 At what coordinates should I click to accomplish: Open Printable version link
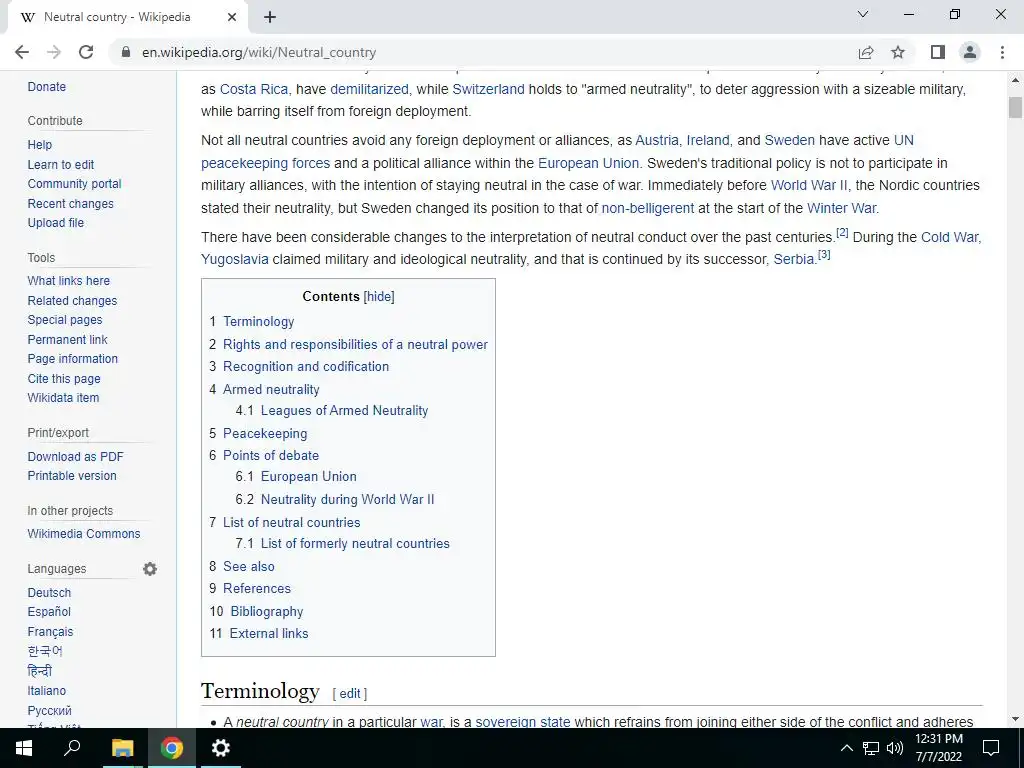(72, 476)
